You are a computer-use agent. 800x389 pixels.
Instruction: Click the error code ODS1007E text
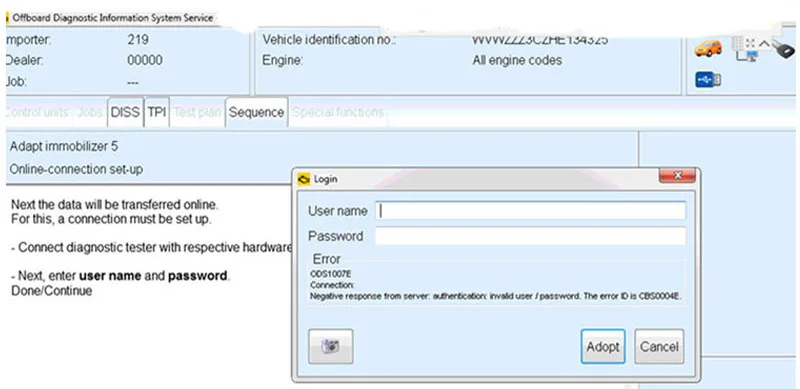coord(331,274)
